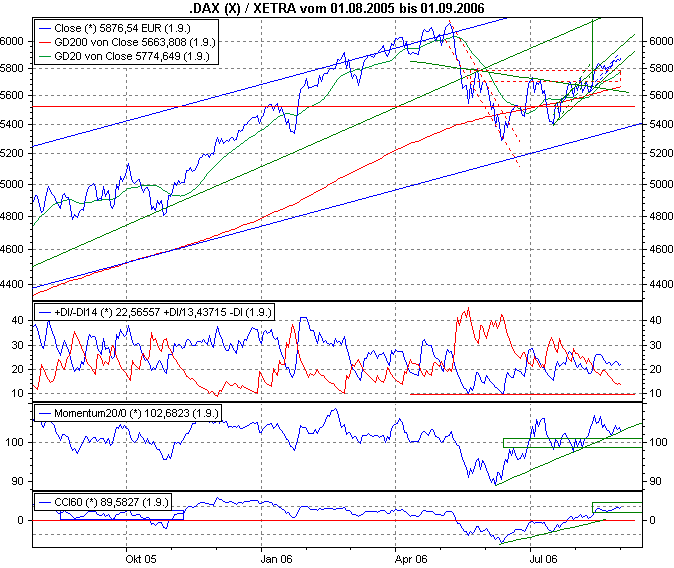The image size is (674, 568).
Task: Click the 4600 label on the left price axis
Action: [11, 249]
